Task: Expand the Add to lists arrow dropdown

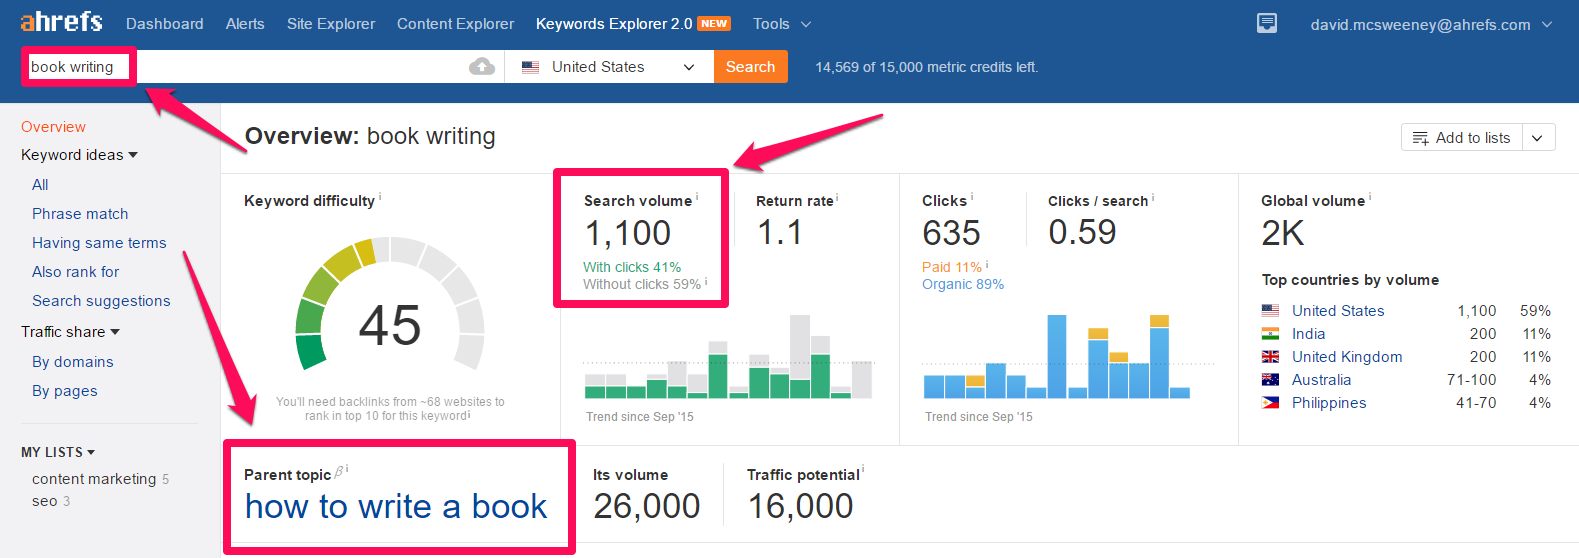Action: tap(1538, 138)
